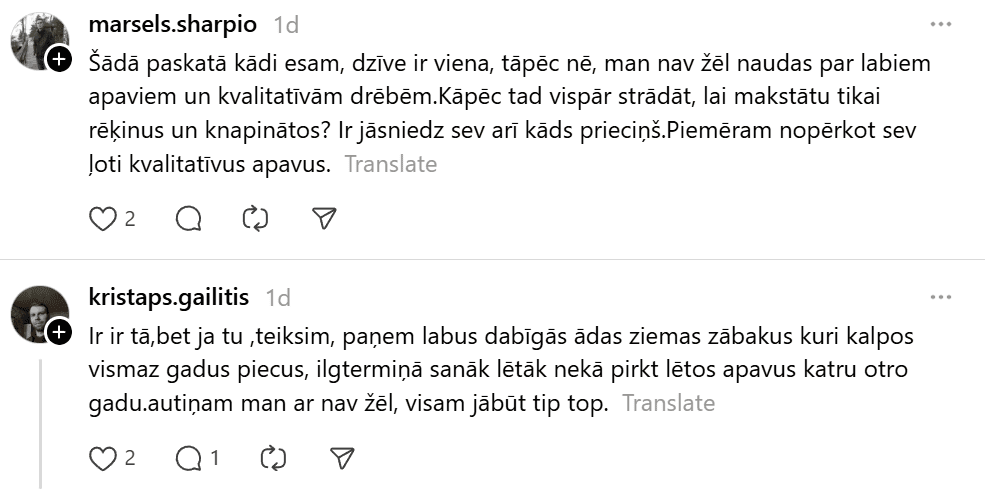Follow kristaps.gailitis via plus badge
Viewport: 985px width, 491px height.
(59, 332)
